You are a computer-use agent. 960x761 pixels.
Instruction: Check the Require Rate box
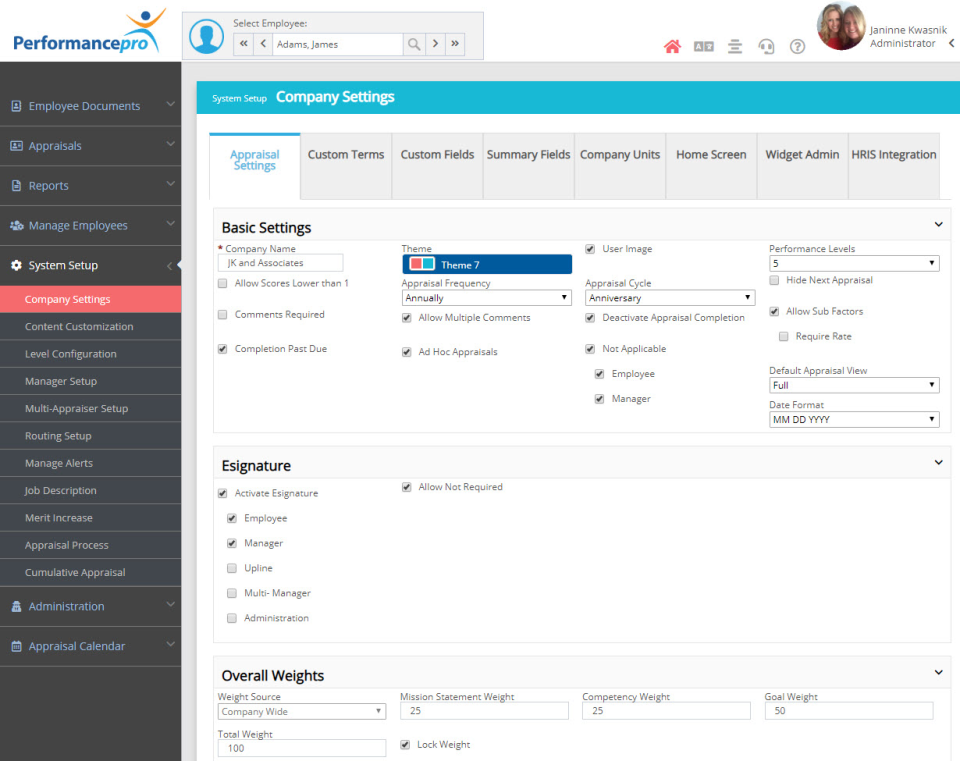point(784,336)
